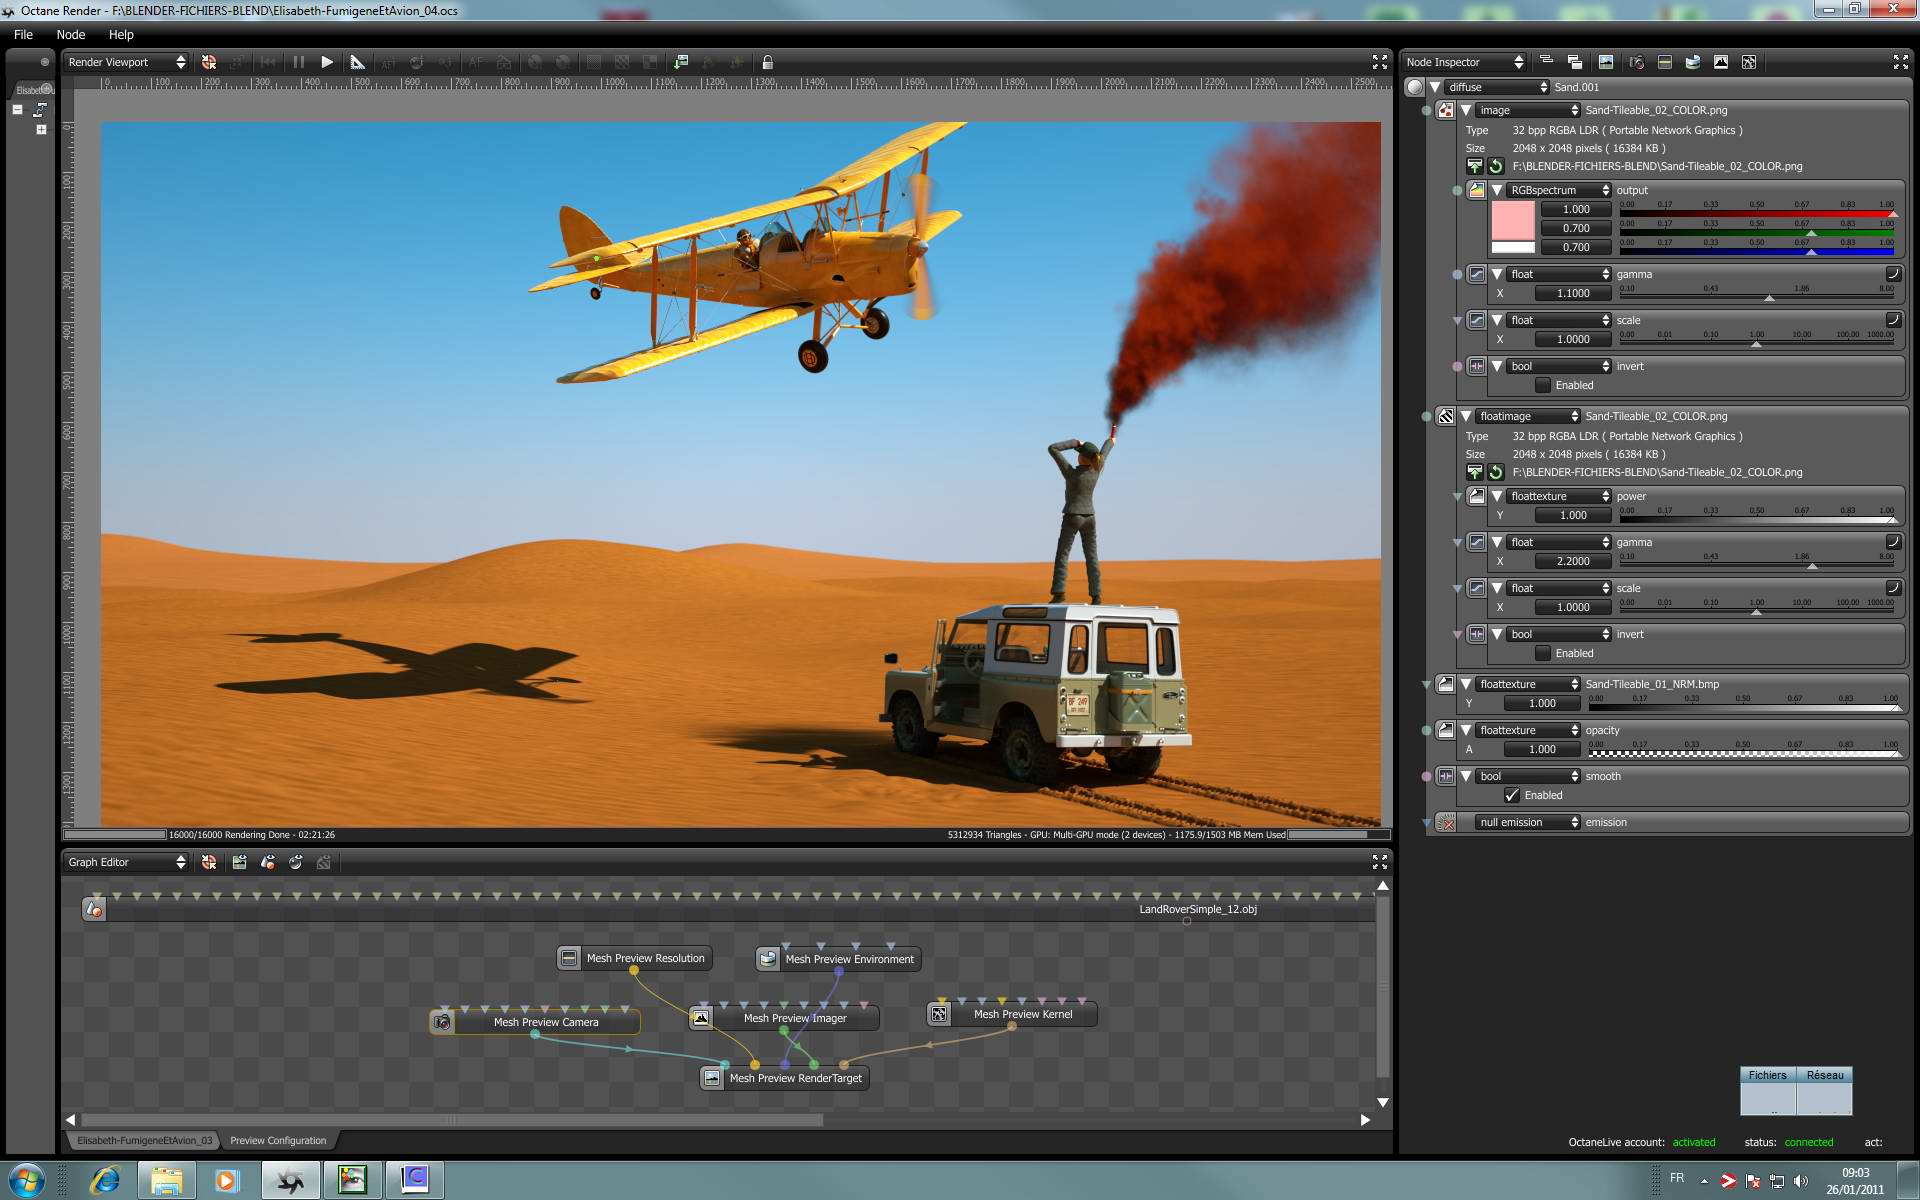Click the gamma value field showing 2.2000
Screen dimensions: 1920x1200
click(1573, 561)
